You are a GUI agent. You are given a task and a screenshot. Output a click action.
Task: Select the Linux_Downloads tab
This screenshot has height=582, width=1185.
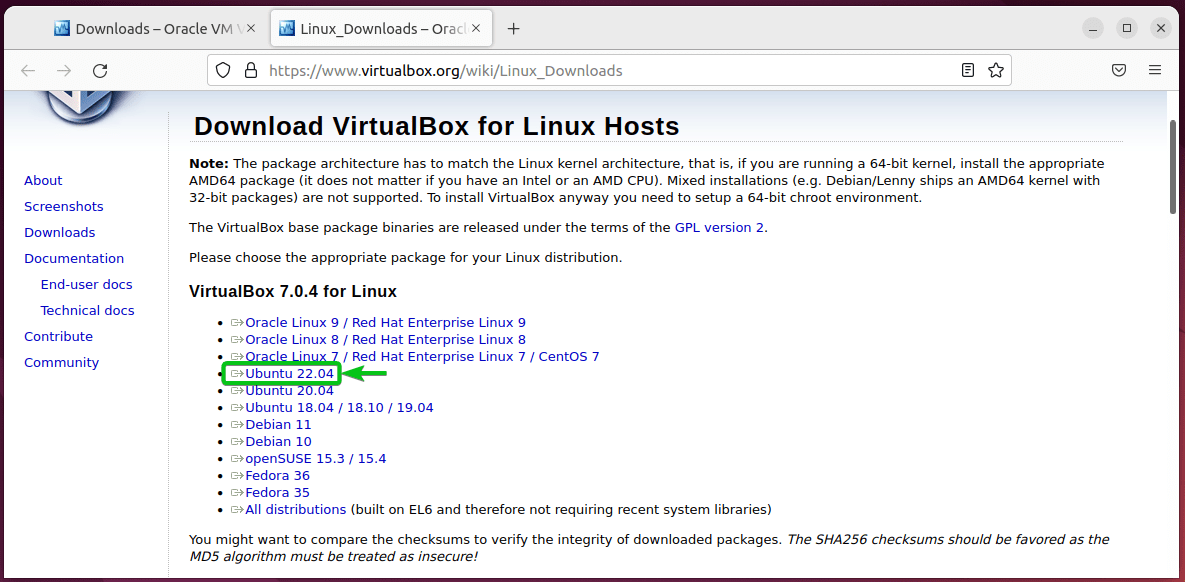[380, 29]
